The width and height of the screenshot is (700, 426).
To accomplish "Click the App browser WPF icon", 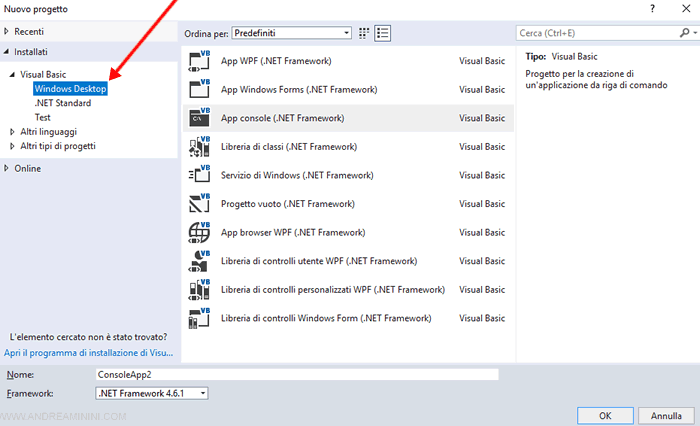I will point(197,233).
